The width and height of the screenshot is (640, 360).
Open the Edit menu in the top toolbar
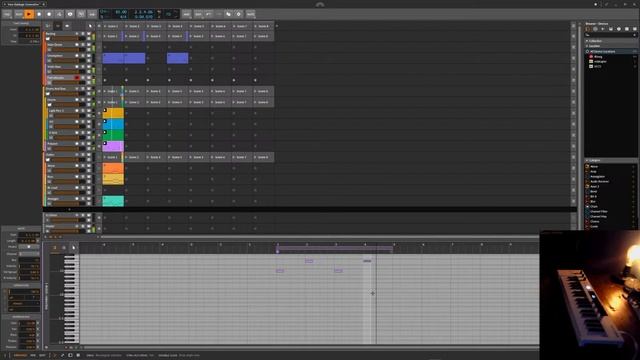point(198,14)
